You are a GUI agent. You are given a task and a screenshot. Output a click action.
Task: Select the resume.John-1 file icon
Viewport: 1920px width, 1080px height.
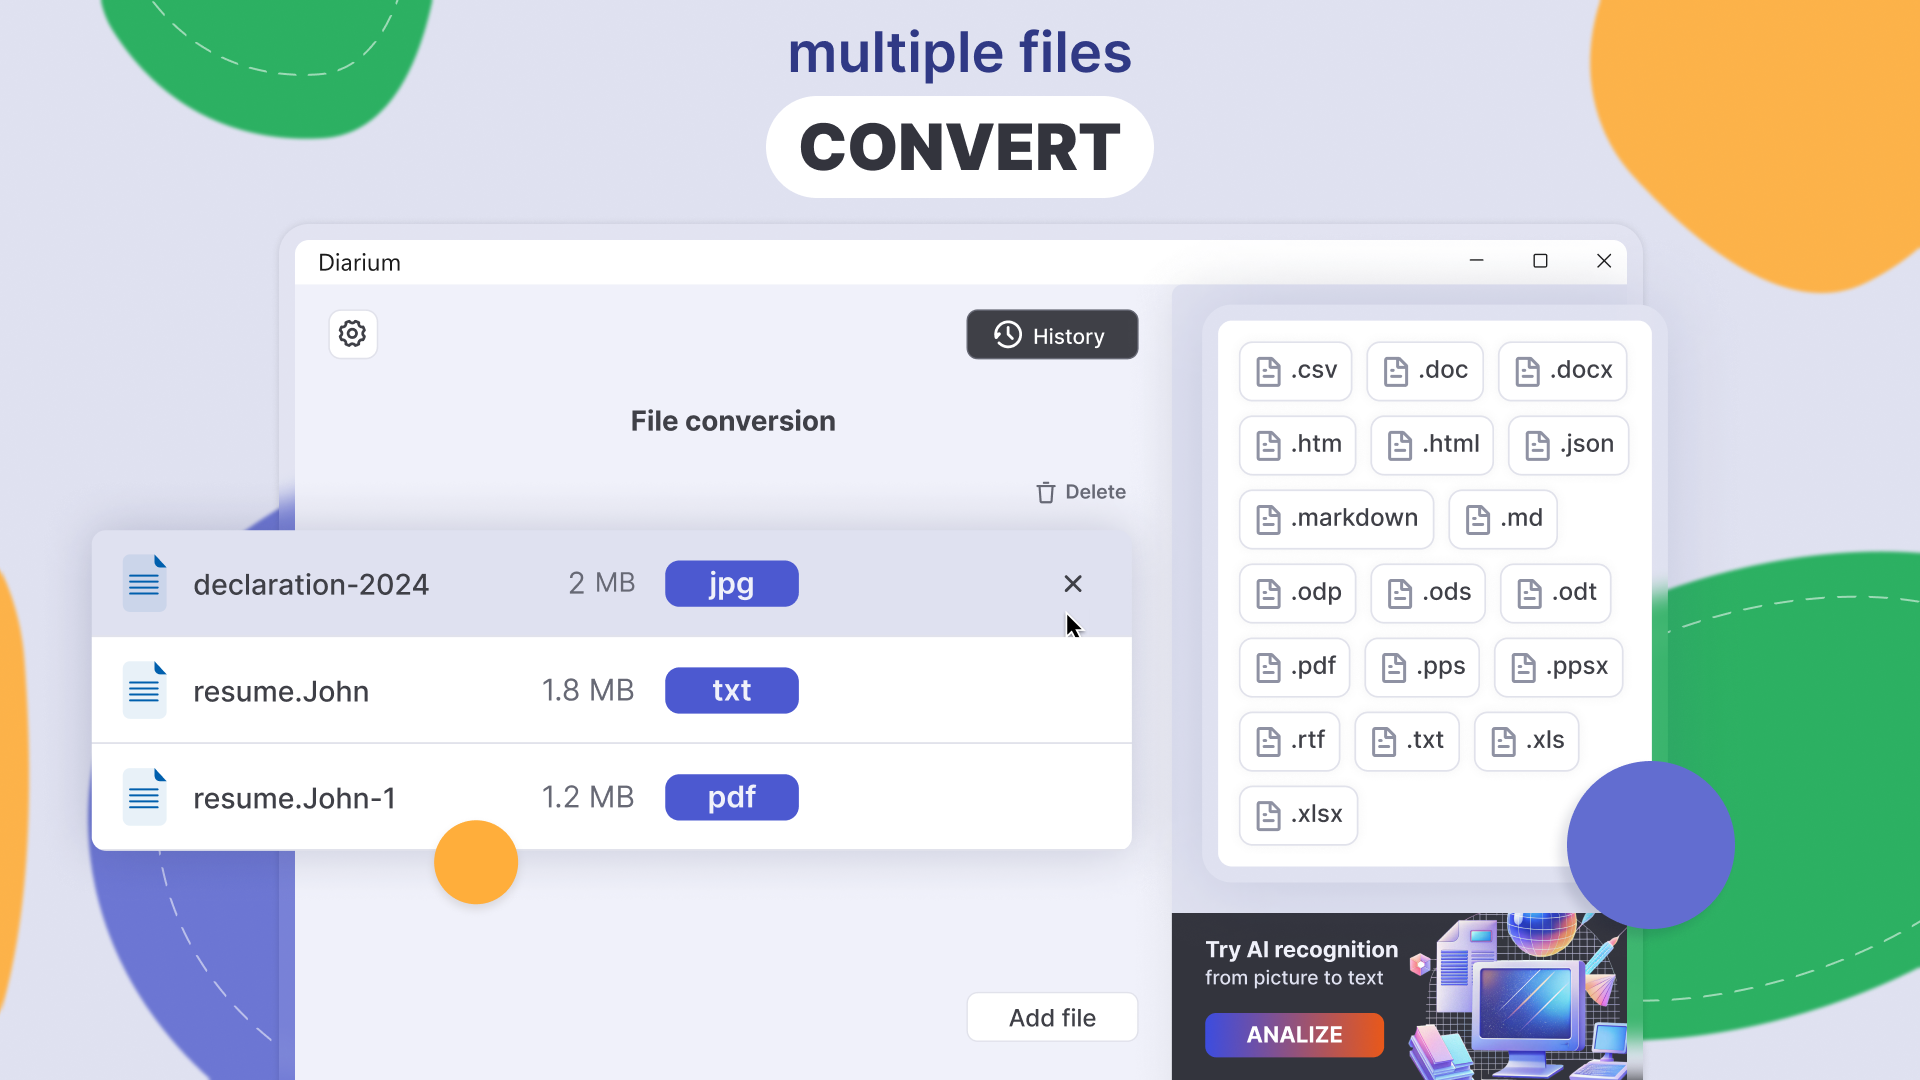pyautogui.click(x=145, y=797)
